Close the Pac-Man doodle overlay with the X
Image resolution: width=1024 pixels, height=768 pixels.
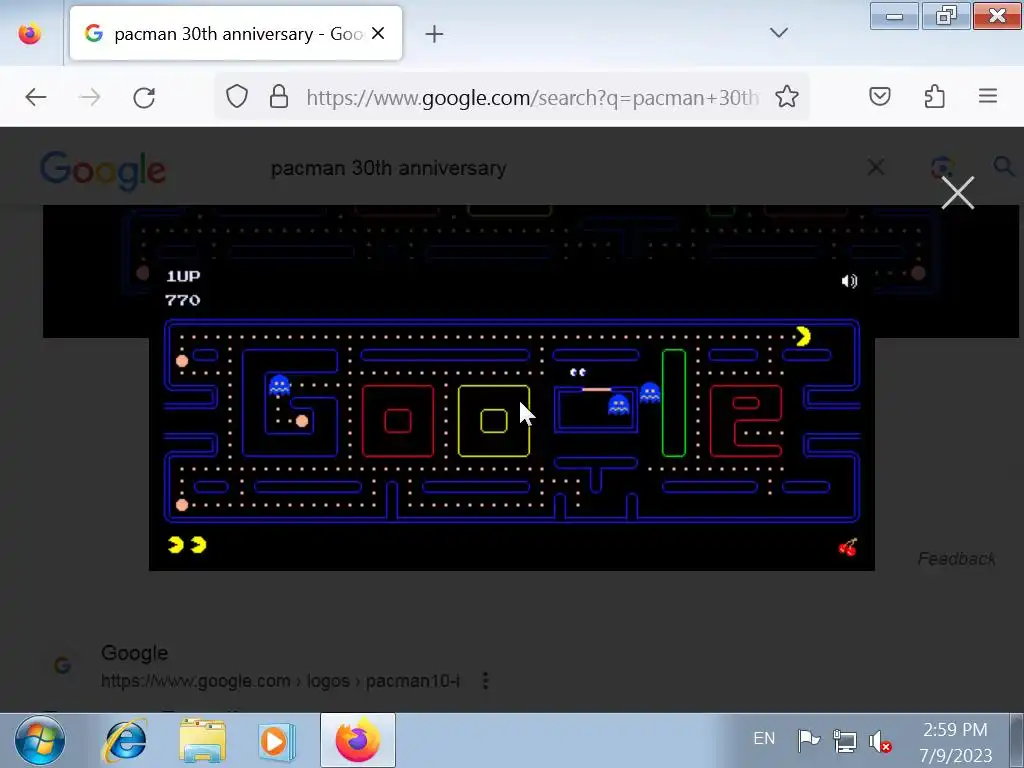957,193
